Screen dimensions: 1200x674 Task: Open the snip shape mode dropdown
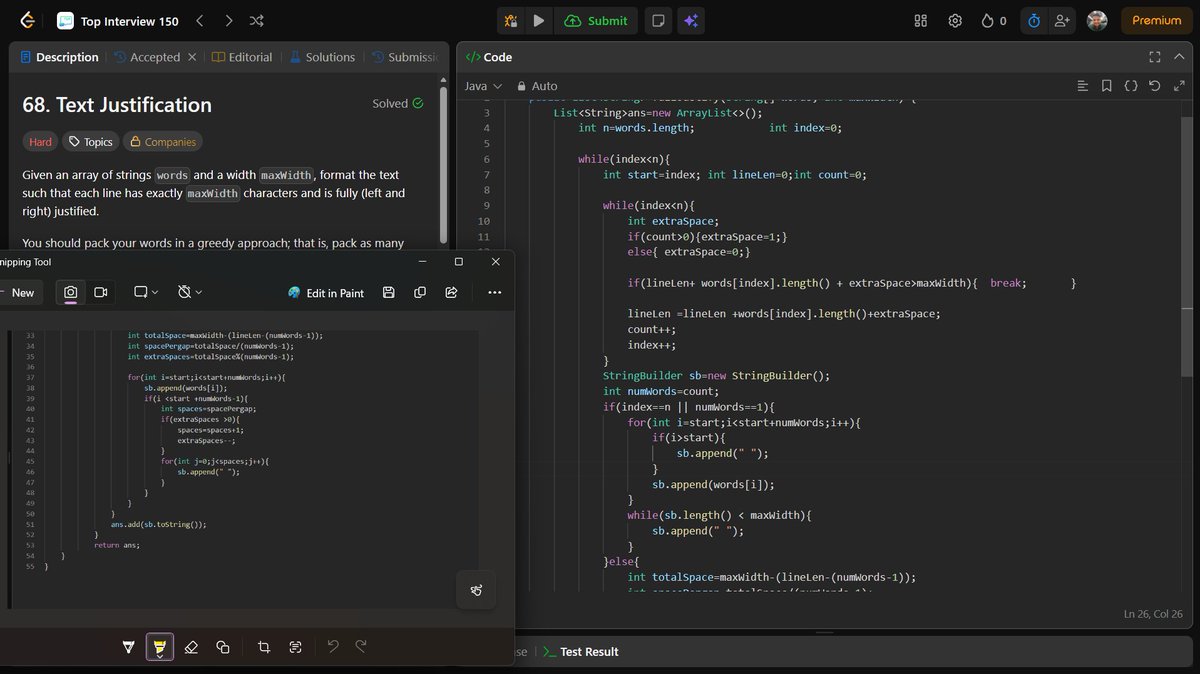pos(145,292)
